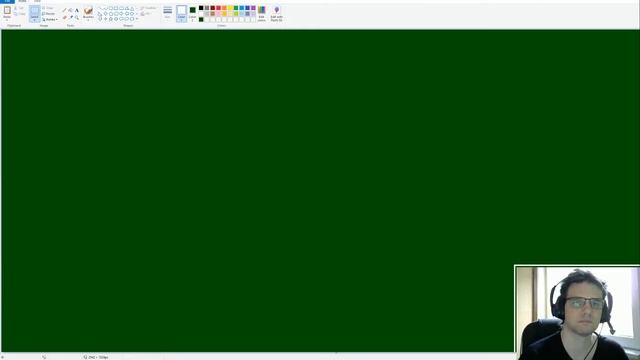Pick the red color swatch

click(218, 8)
